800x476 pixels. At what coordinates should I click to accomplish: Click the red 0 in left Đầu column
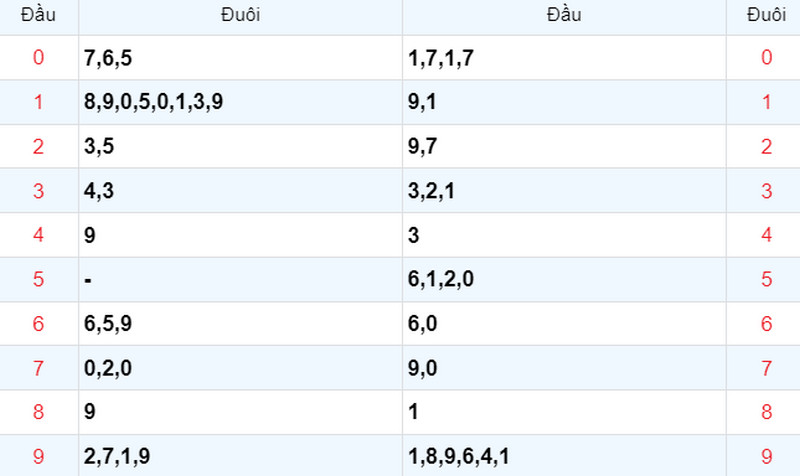coord(38,58)
